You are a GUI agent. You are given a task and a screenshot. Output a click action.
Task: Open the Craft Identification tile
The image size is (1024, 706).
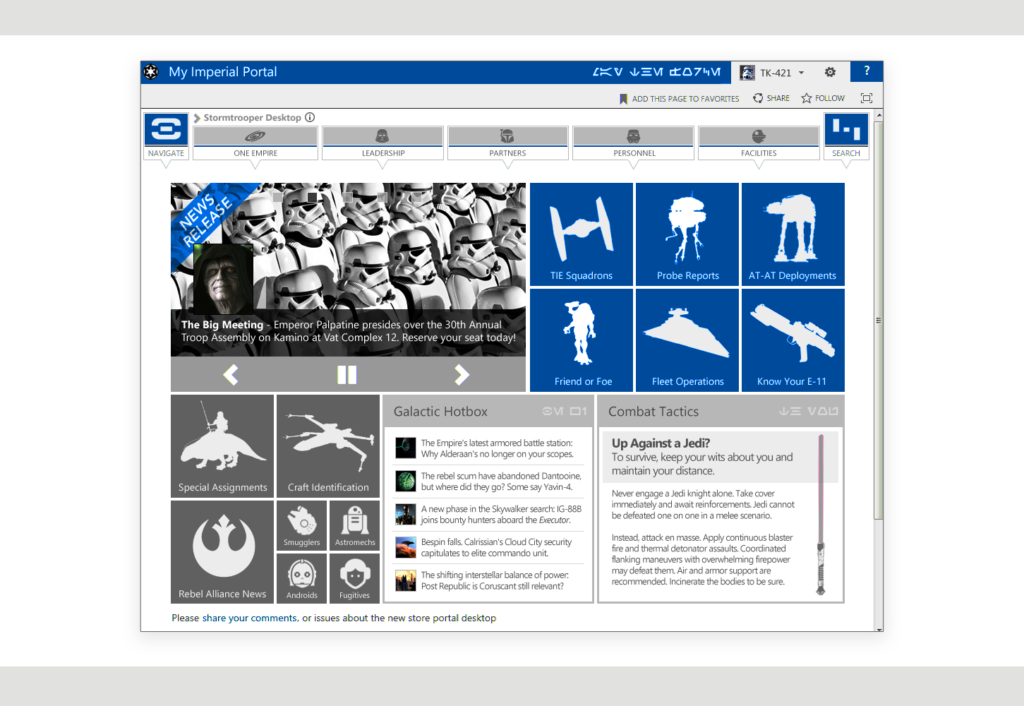point(328,446)
